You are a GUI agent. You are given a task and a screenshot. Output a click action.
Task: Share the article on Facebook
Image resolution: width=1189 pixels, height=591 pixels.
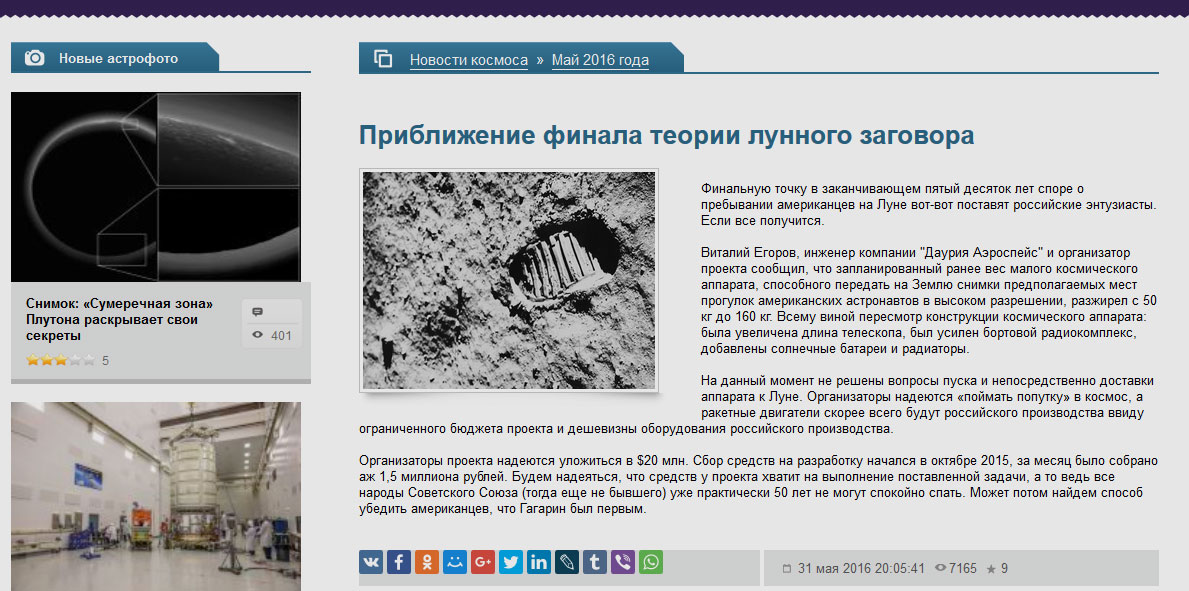click(x=399, y=562)
